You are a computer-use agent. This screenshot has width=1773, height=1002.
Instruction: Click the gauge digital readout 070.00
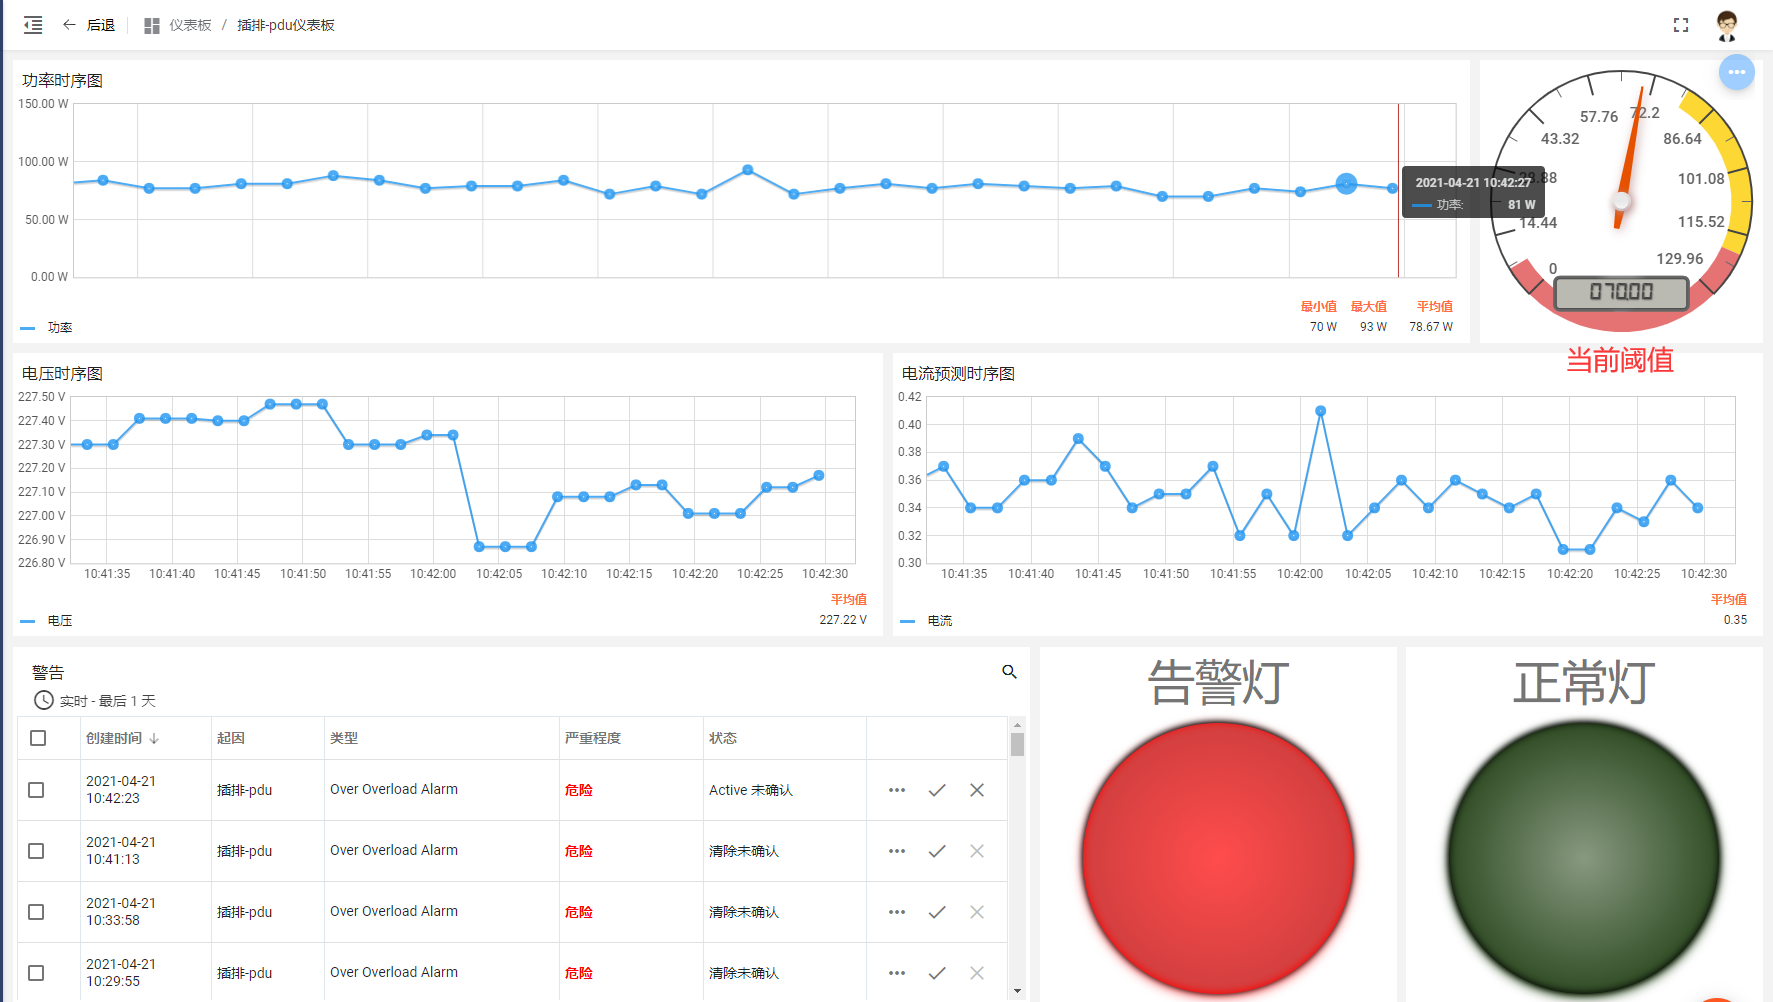pyautogui.click(x=1621, y=292)
